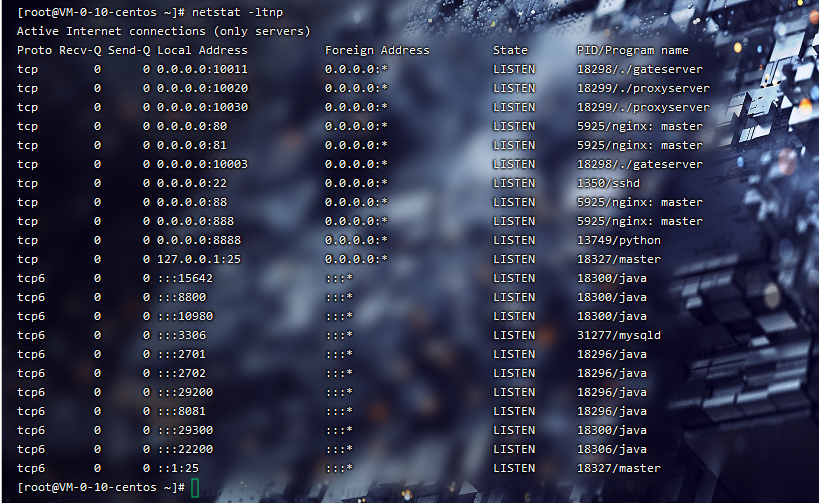Click the 0.0.0.0:8888 local address

point(199,240)
